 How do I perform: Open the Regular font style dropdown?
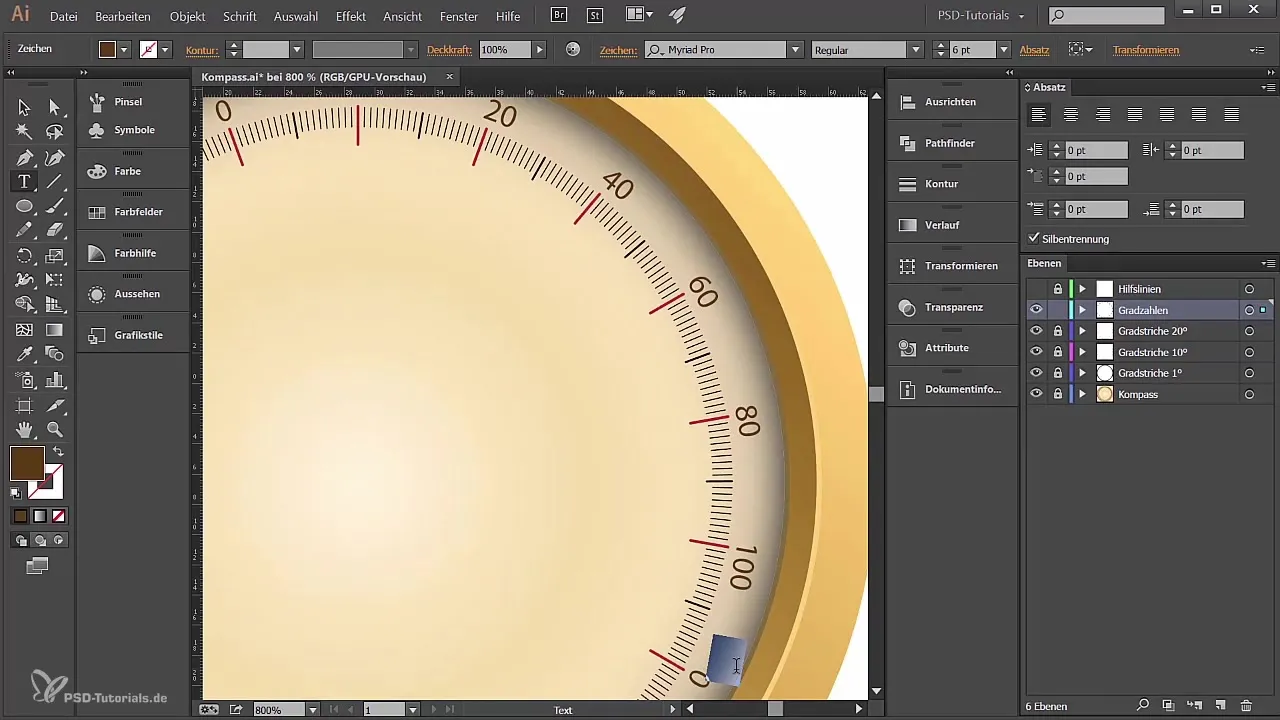pos(916,50)
